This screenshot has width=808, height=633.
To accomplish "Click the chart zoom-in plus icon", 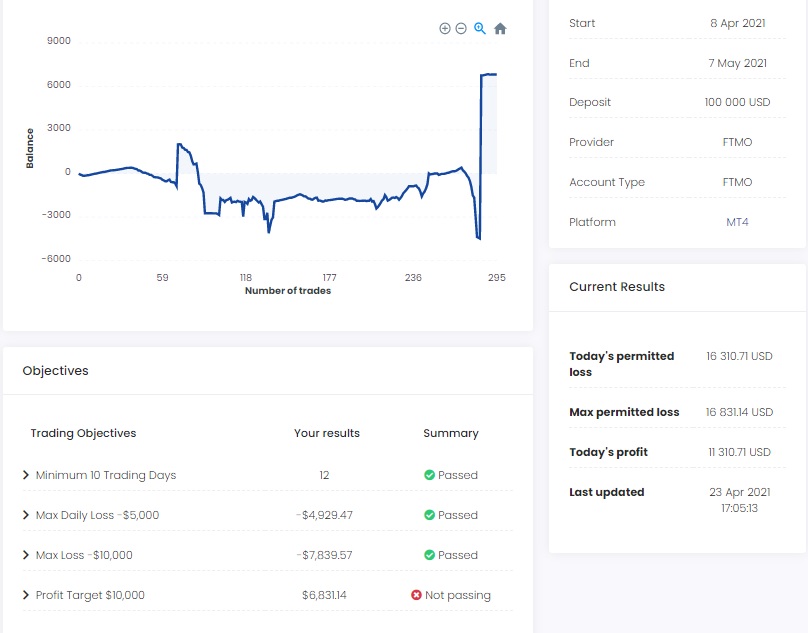I will coord(445,29).
